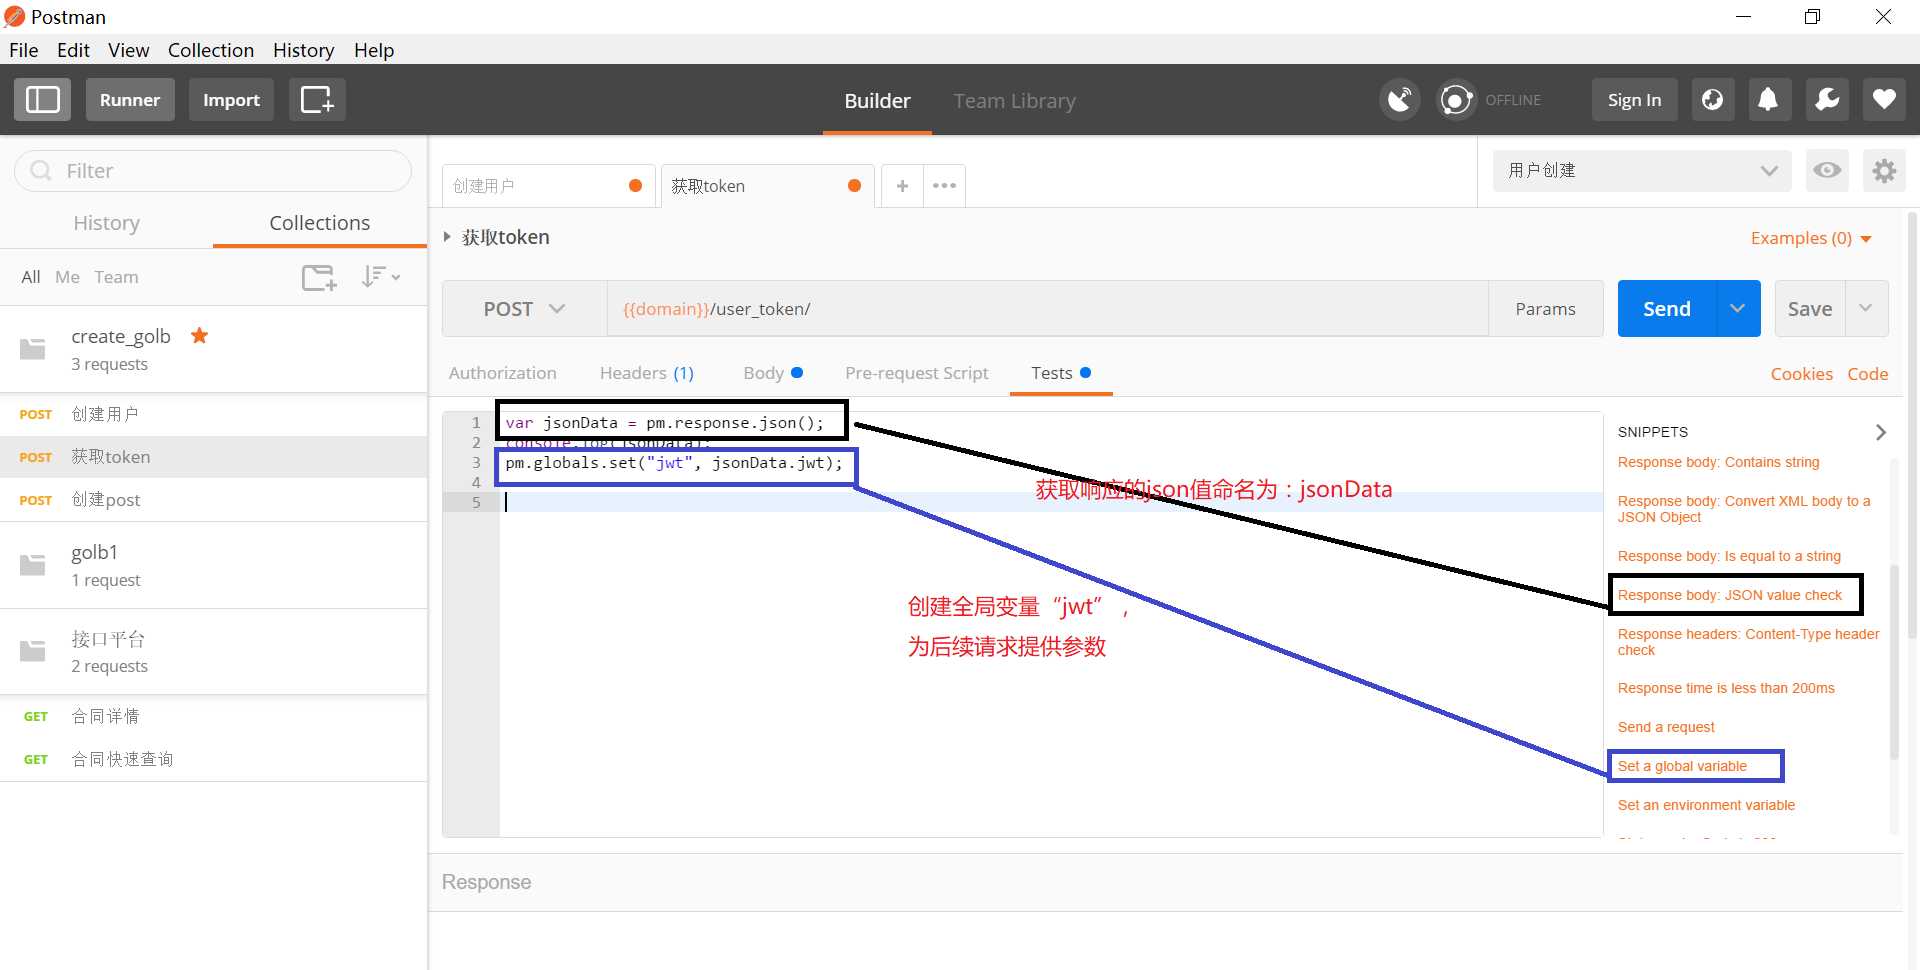Click the Send button
This screenshot has height=970, width=1920.
pyautogui.click(x=1667, y=309)
